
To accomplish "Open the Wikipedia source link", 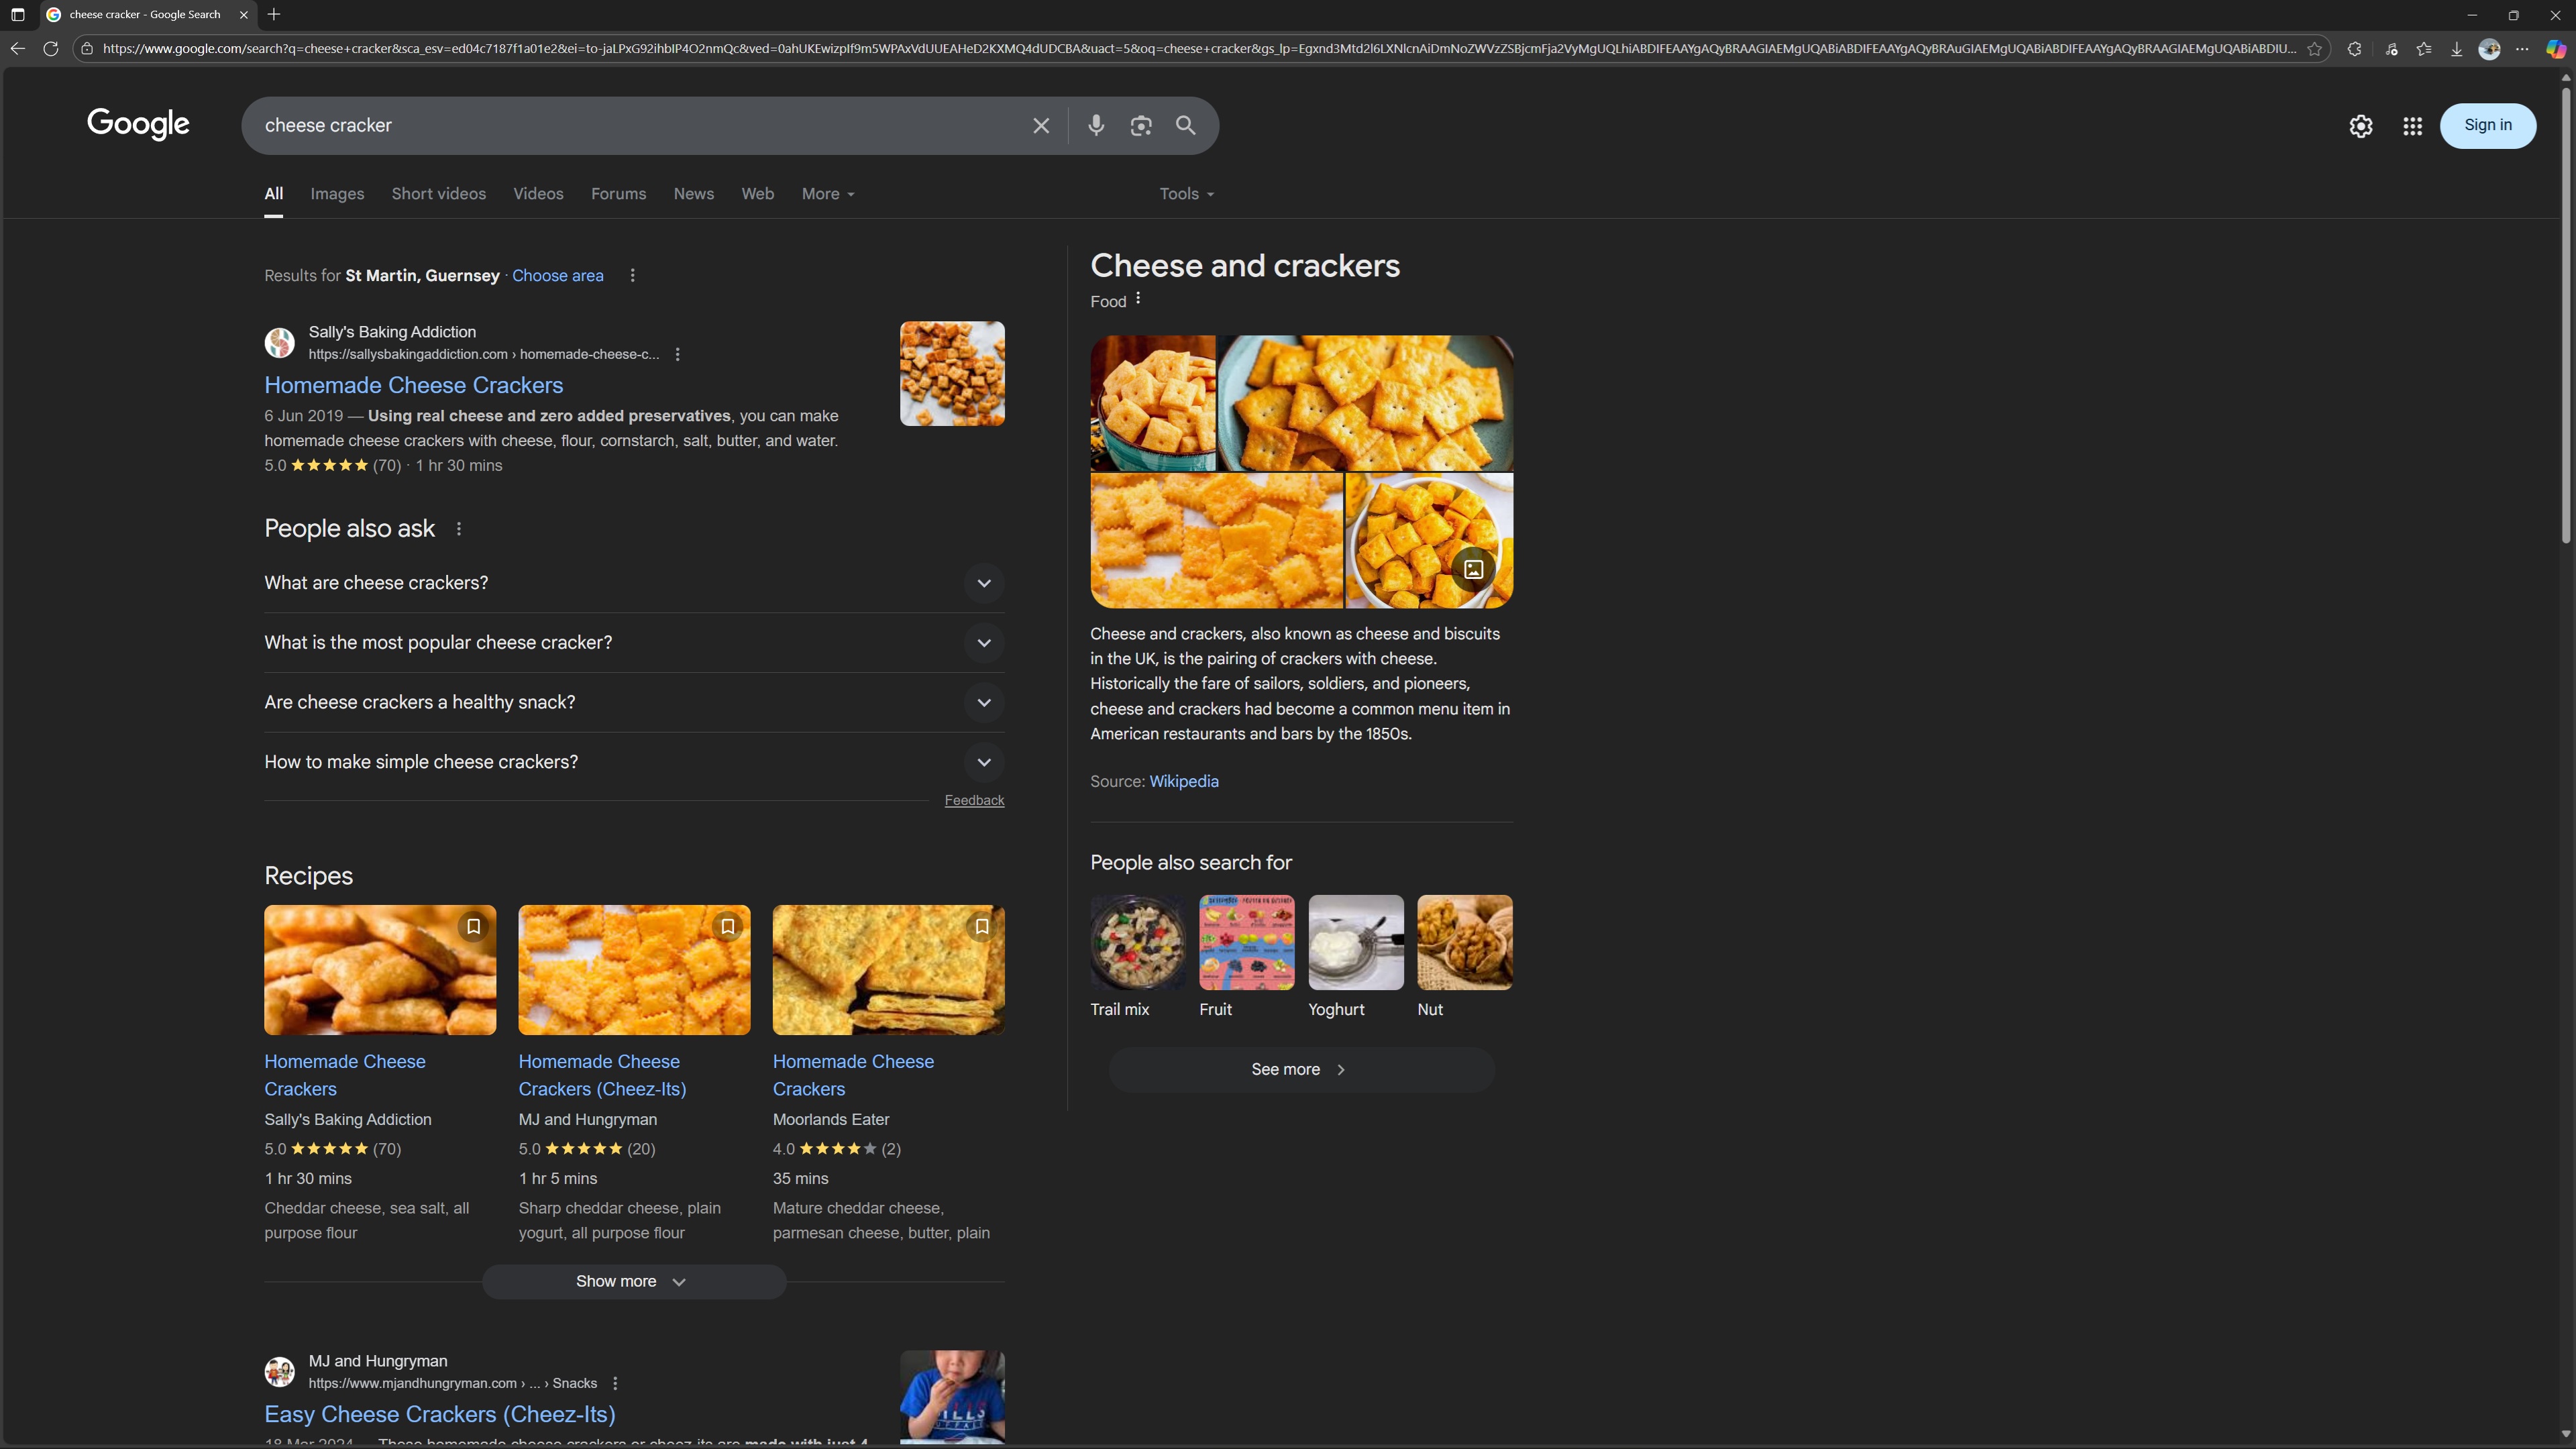I will pyautogui.click(x=1184, y=781).
